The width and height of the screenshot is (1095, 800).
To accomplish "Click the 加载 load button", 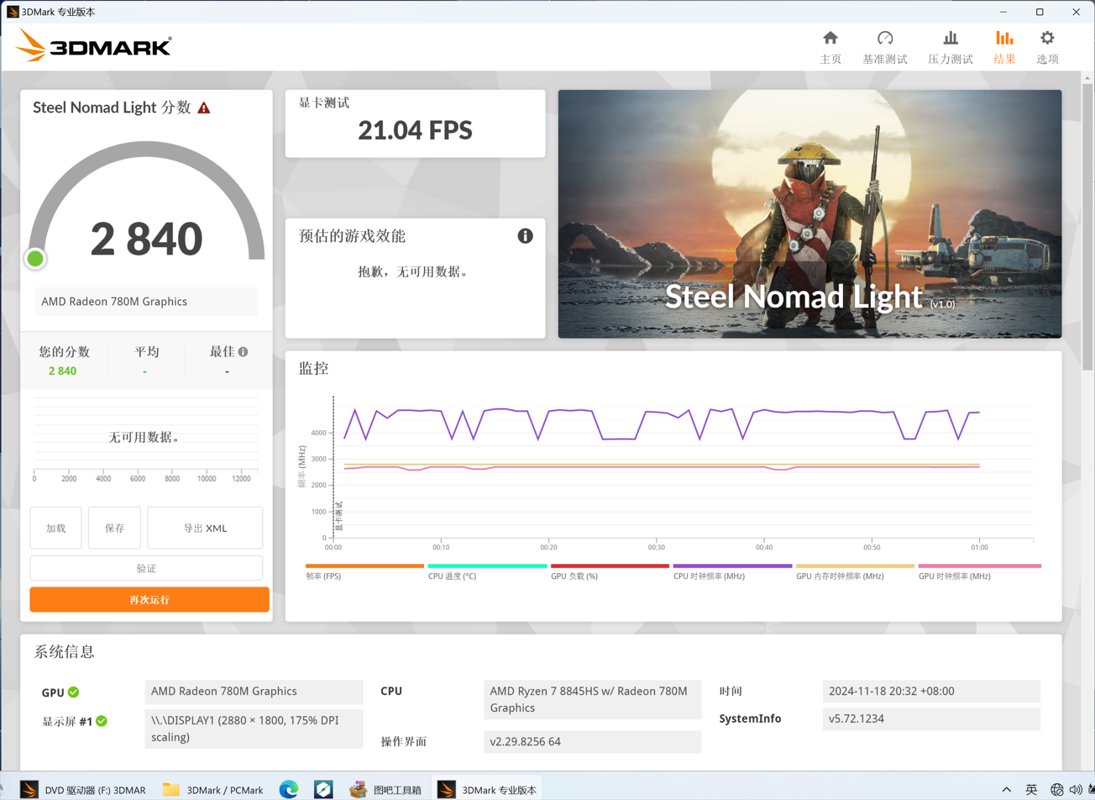I will (56, 528).
